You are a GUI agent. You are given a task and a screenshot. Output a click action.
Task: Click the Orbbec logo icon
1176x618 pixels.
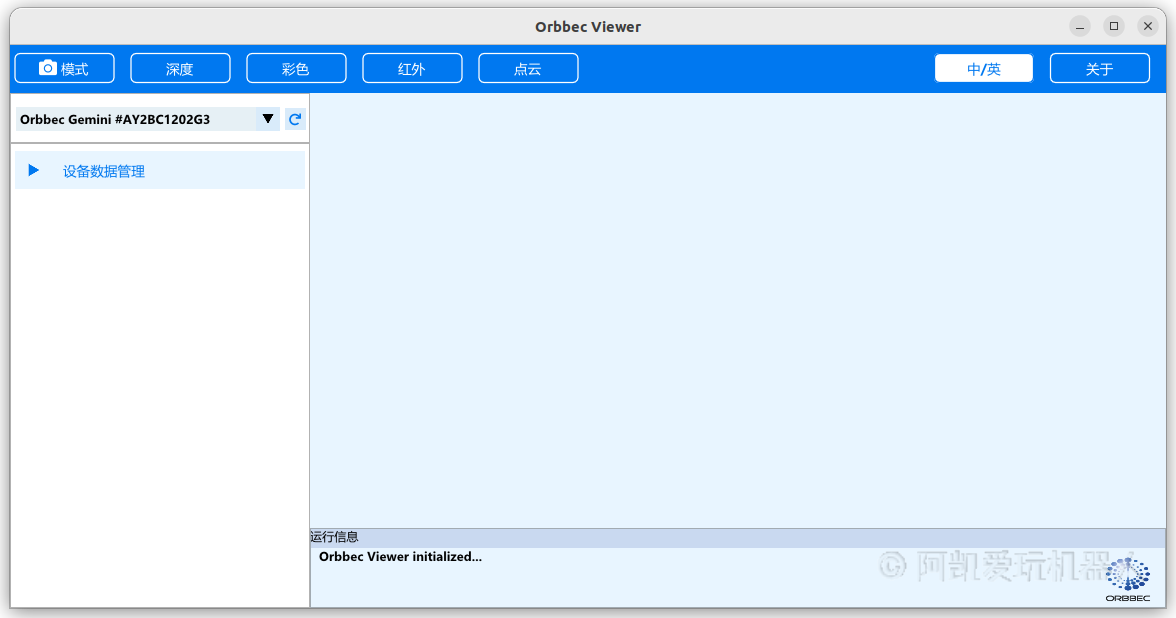(x=1127, y=579)
